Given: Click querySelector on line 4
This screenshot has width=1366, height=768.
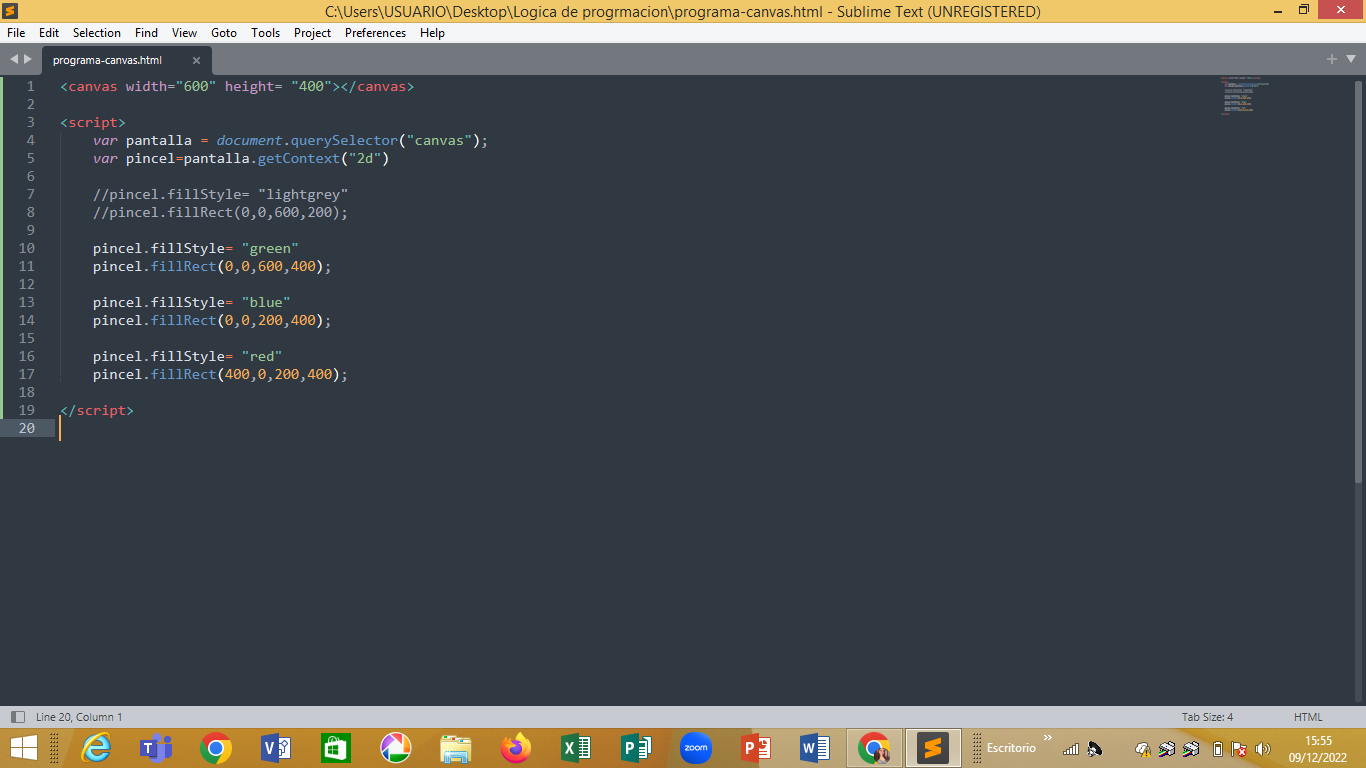Looking at the screenshot, I should point(344,140).
